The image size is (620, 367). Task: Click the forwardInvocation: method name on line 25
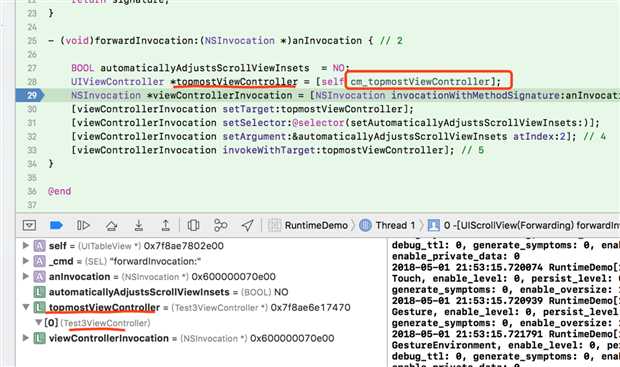[x=147, y=41]
